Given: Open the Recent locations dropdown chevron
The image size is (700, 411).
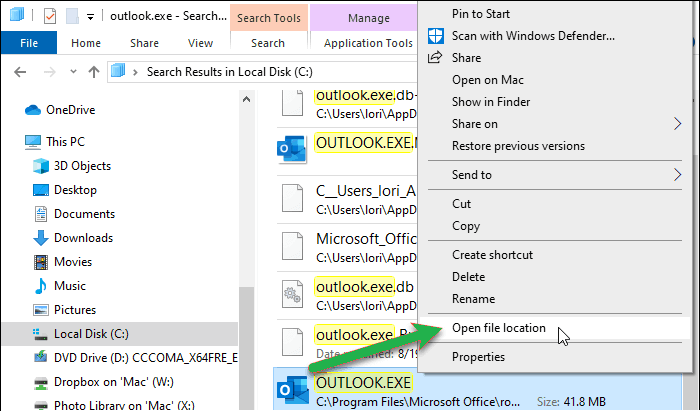Looking at the screenshot, I should coord(73,71).
